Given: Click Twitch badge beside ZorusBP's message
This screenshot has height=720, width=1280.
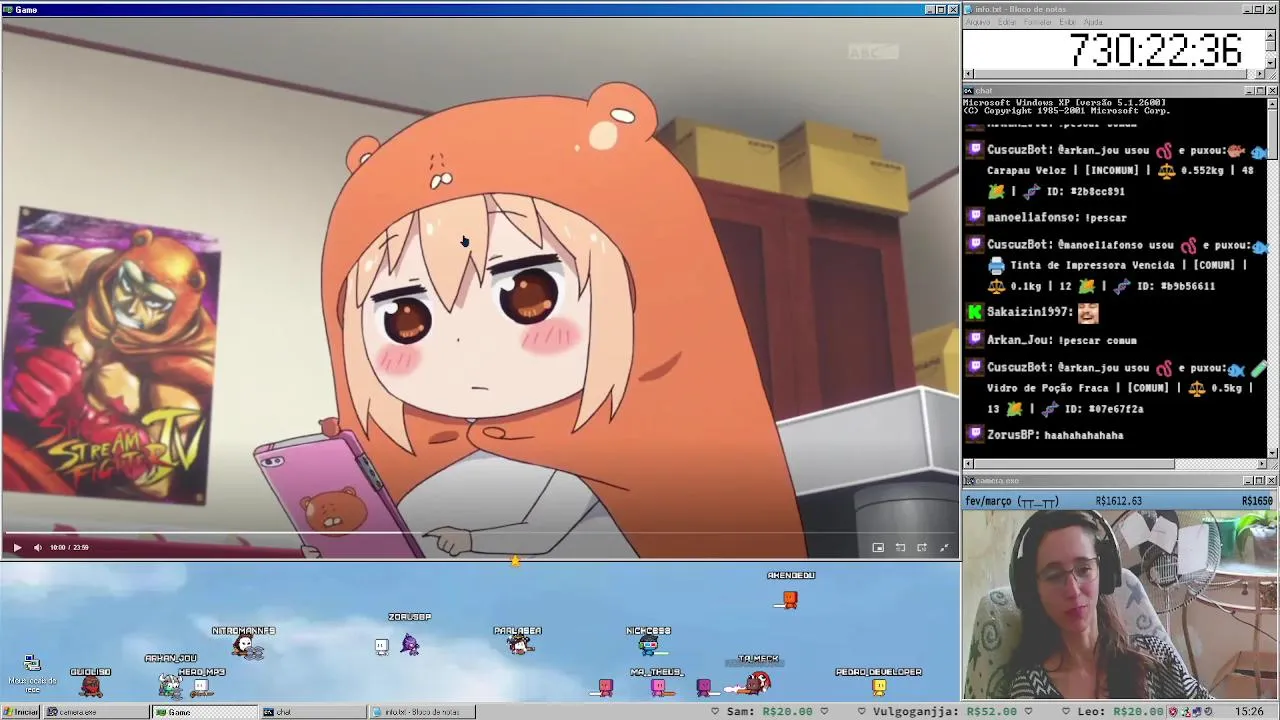Looking at the screenshot, I should coord(975,435).
